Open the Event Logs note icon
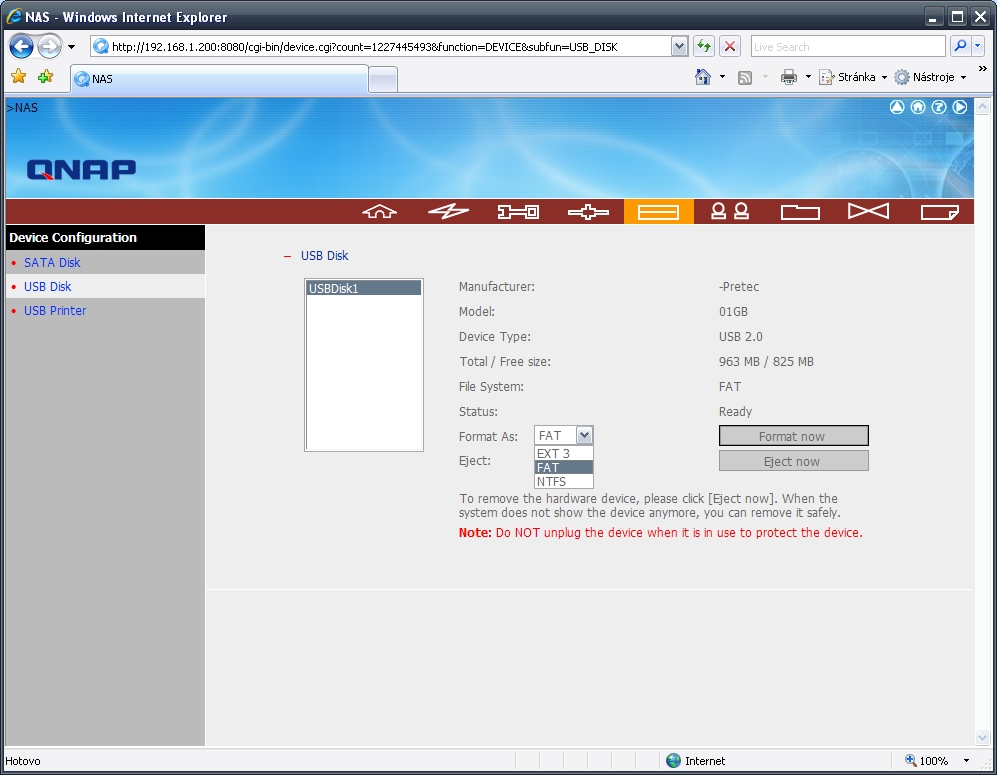This screenshot has width=997, height=775. point(940,212)
